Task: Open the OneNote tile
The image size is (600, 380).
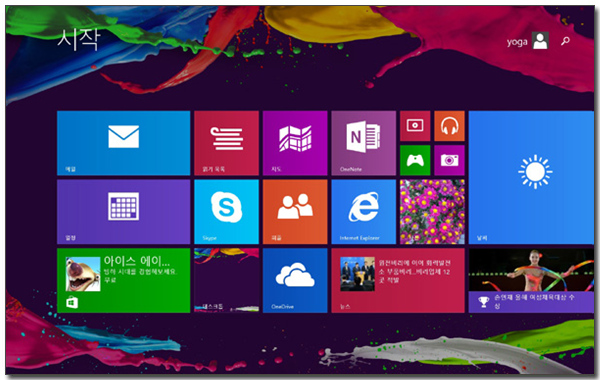Action: [364, 143]
